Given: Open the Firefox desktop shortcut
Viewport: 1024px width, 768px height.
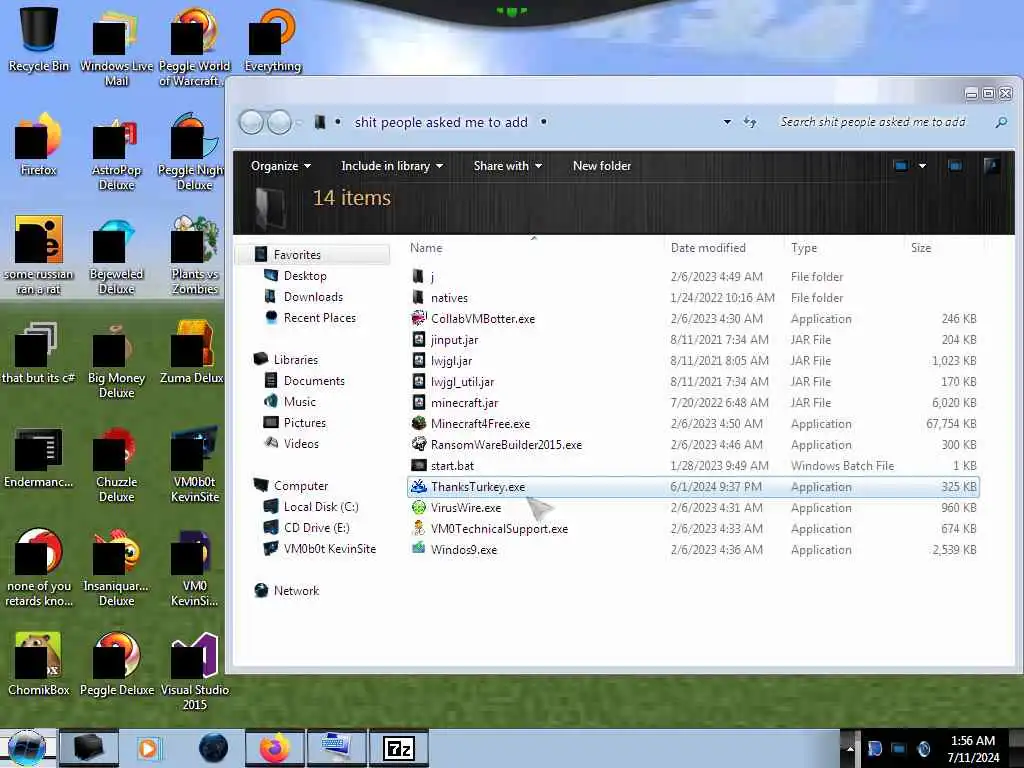Looking at the screenshot, I should pyautogui.click(x=38, y=145).
